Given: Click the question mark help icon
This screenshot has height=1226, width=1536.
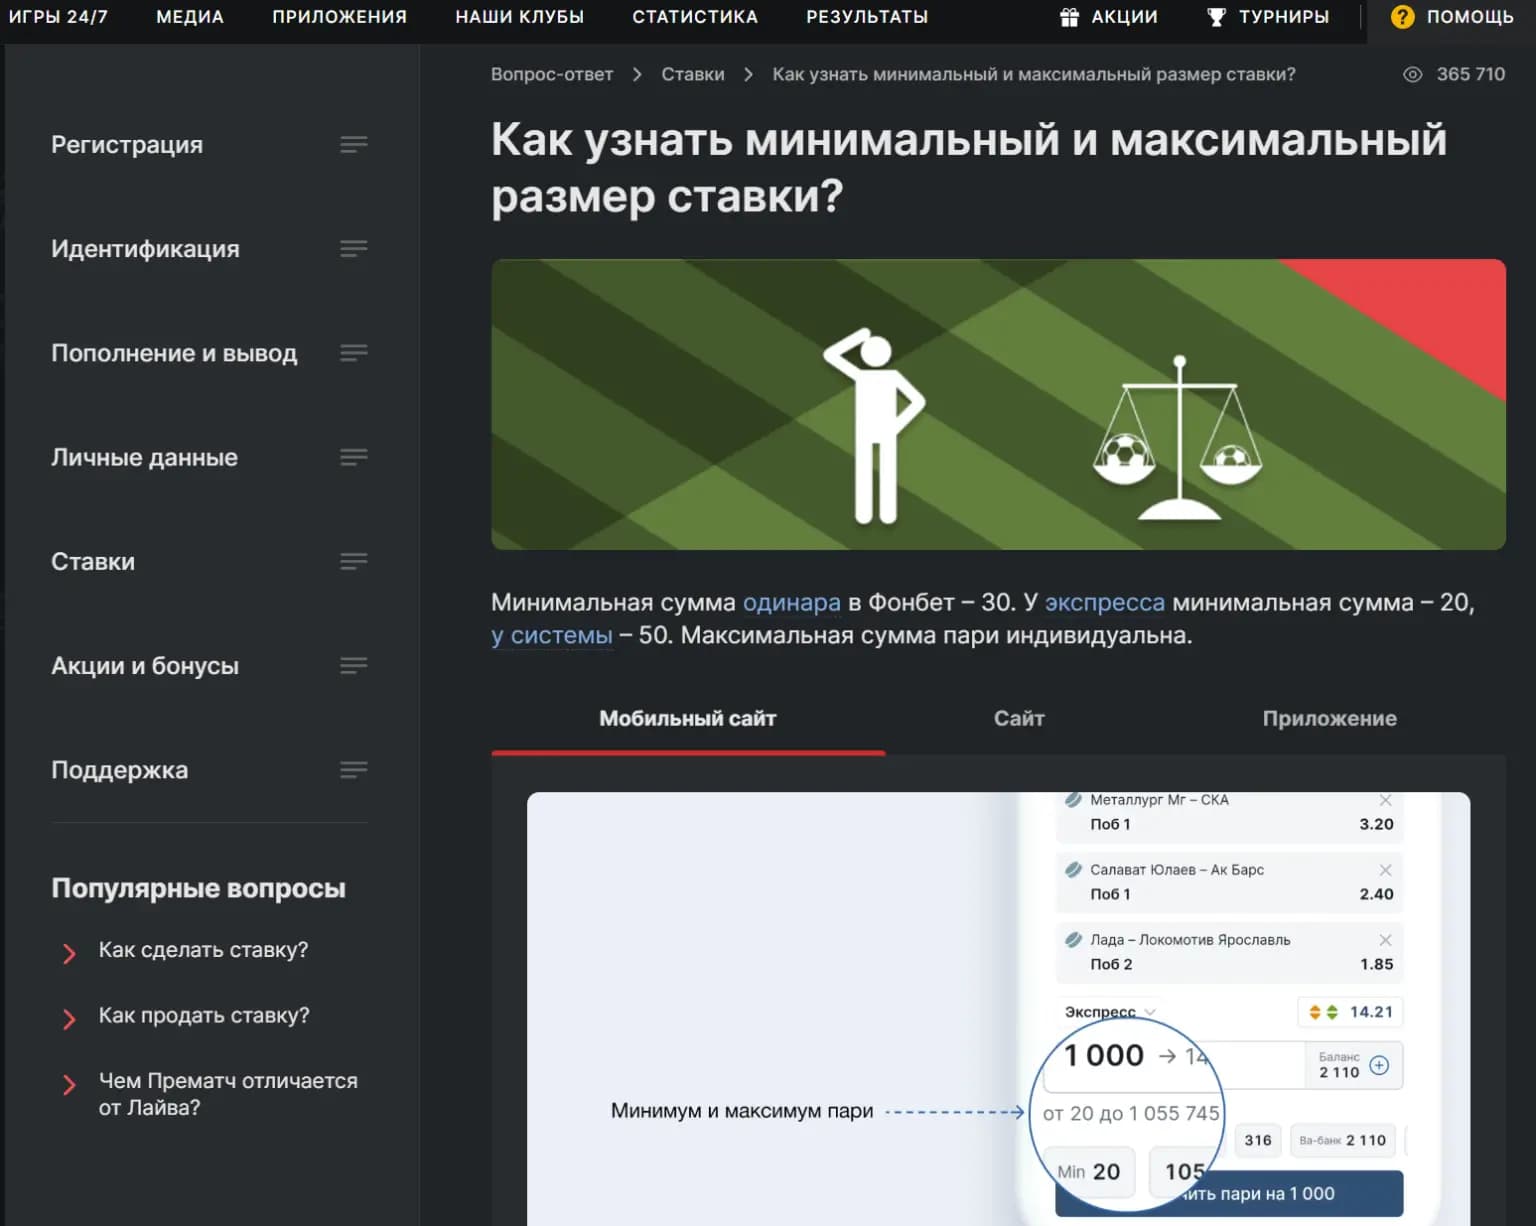Looking at the screenshot, I should coord(1402,17).
